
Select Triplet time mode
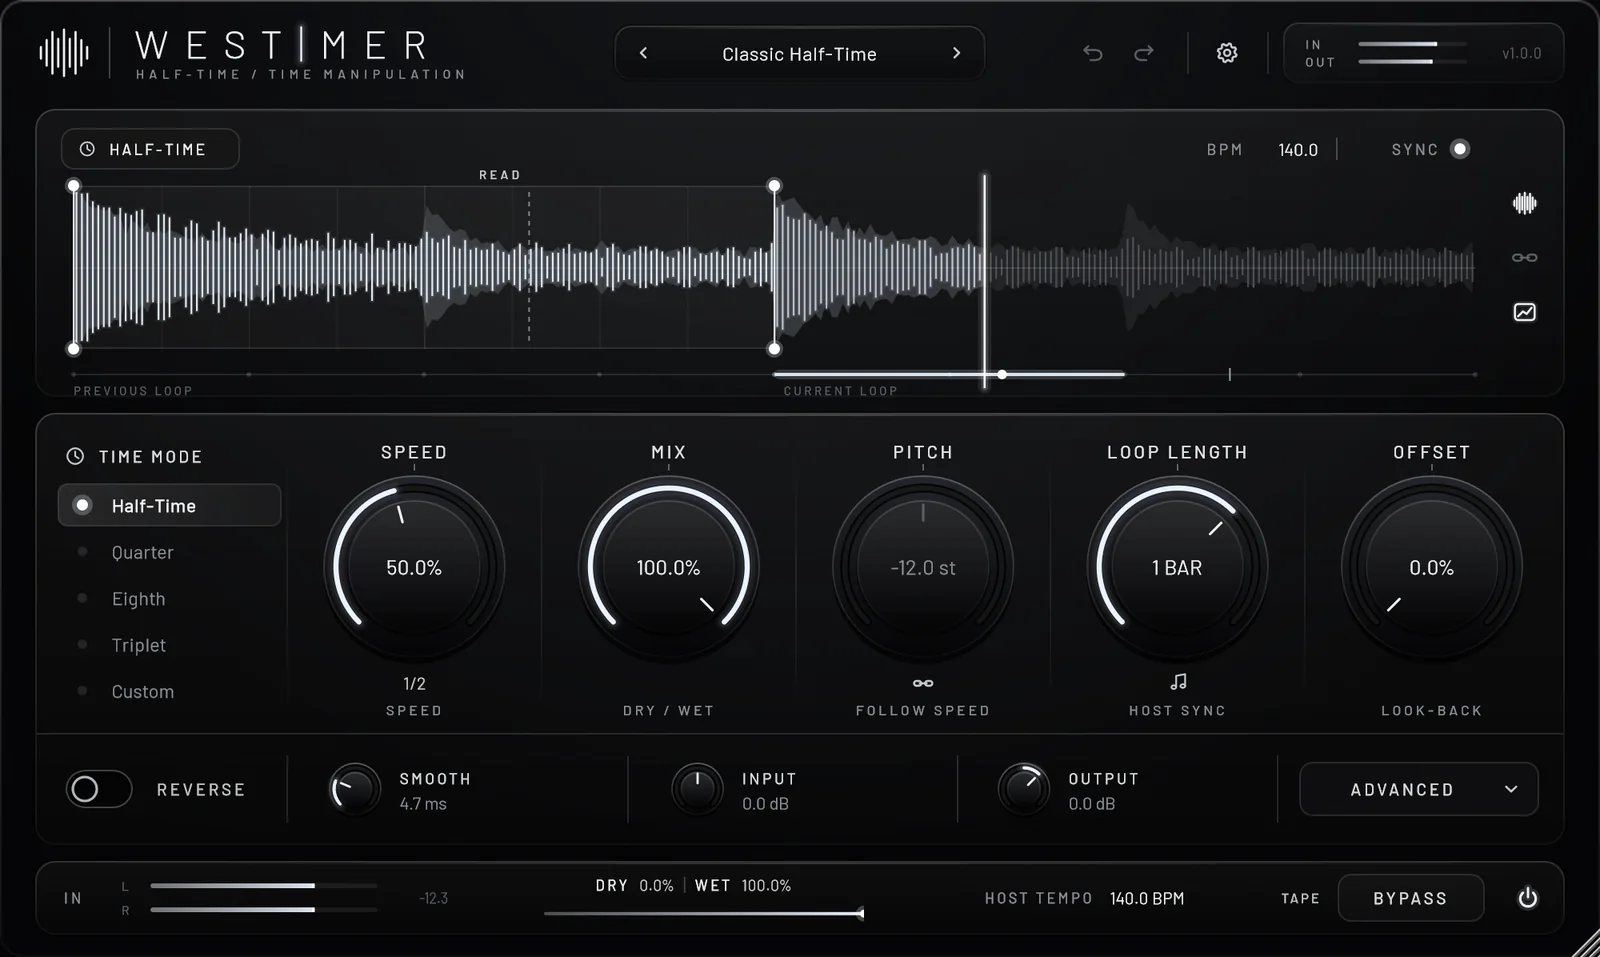pos(138,645)
